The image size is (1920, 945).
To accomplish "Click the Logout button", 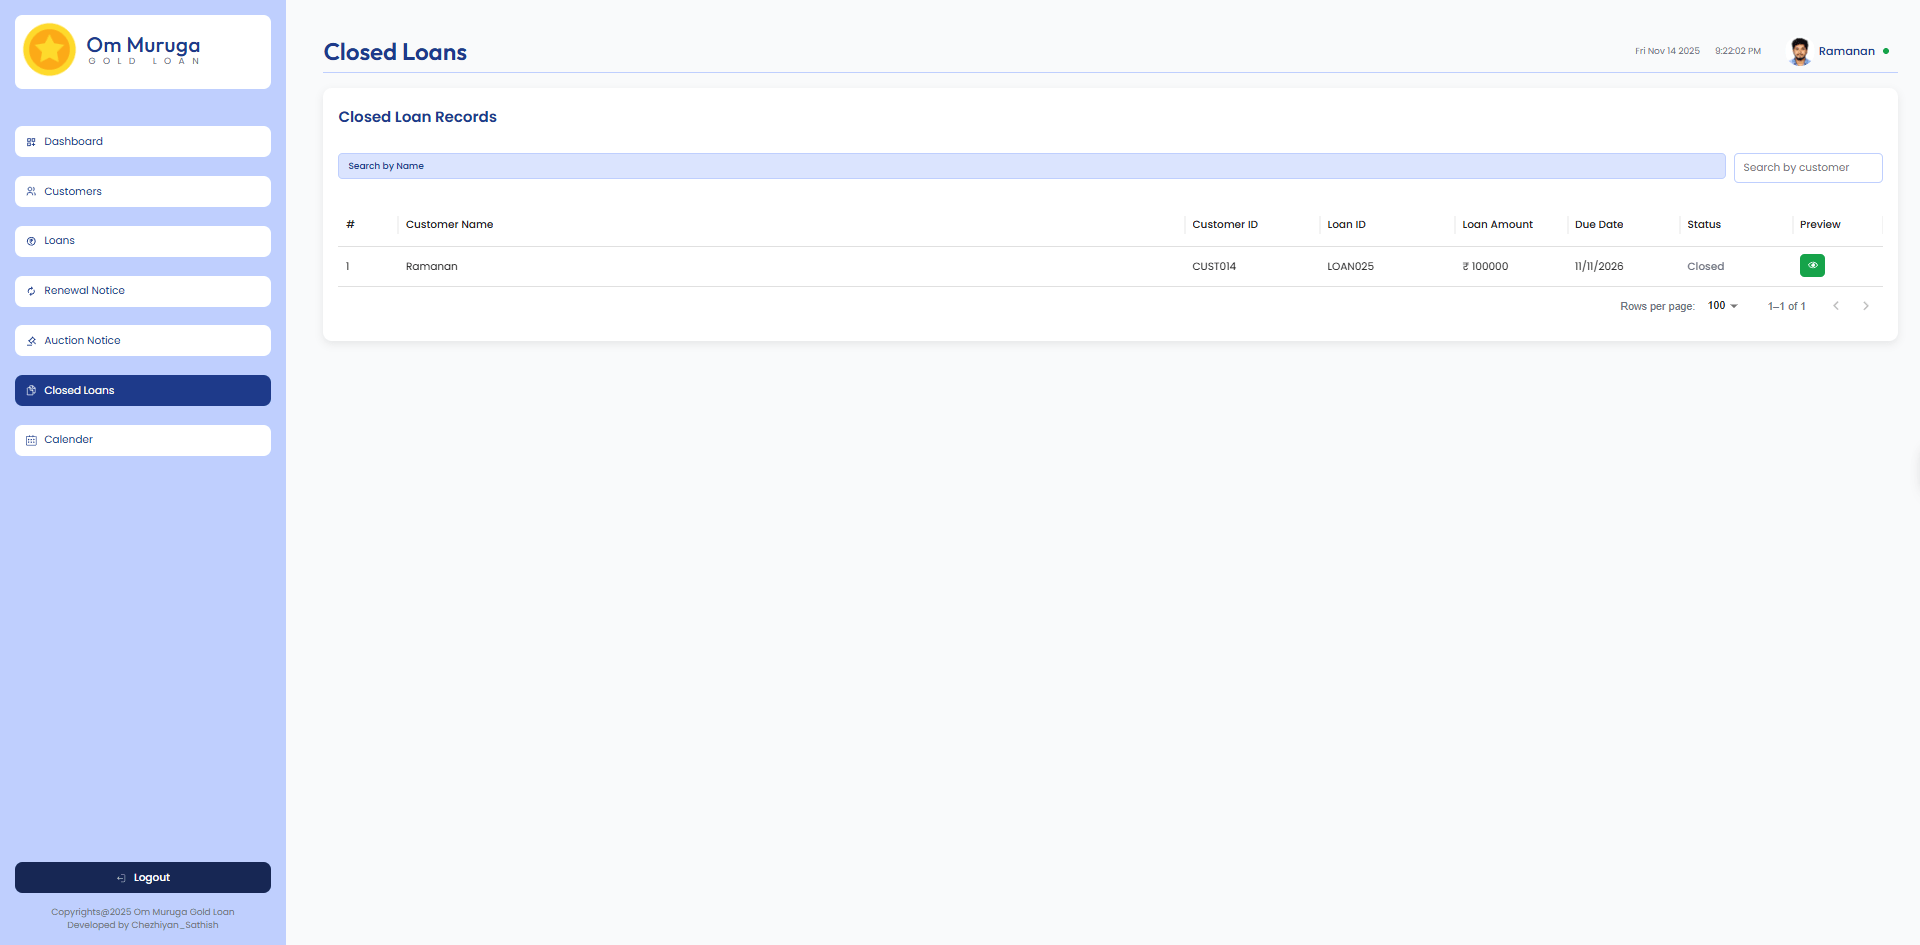I will (143, 877).
